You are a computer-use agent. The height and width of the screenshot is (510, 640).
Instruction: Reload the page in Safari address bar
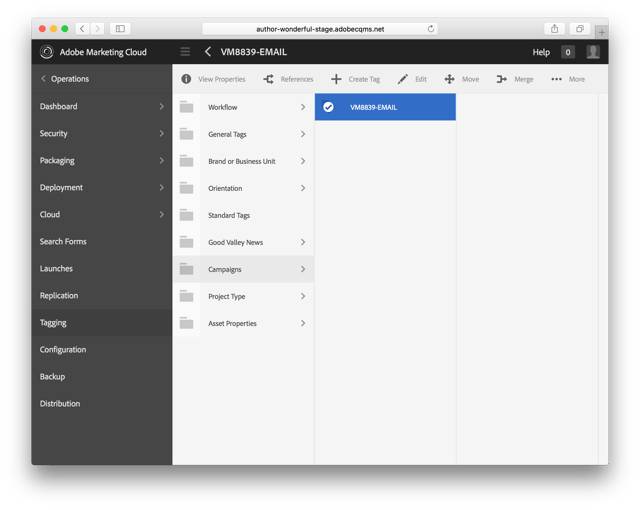point(431,29)
